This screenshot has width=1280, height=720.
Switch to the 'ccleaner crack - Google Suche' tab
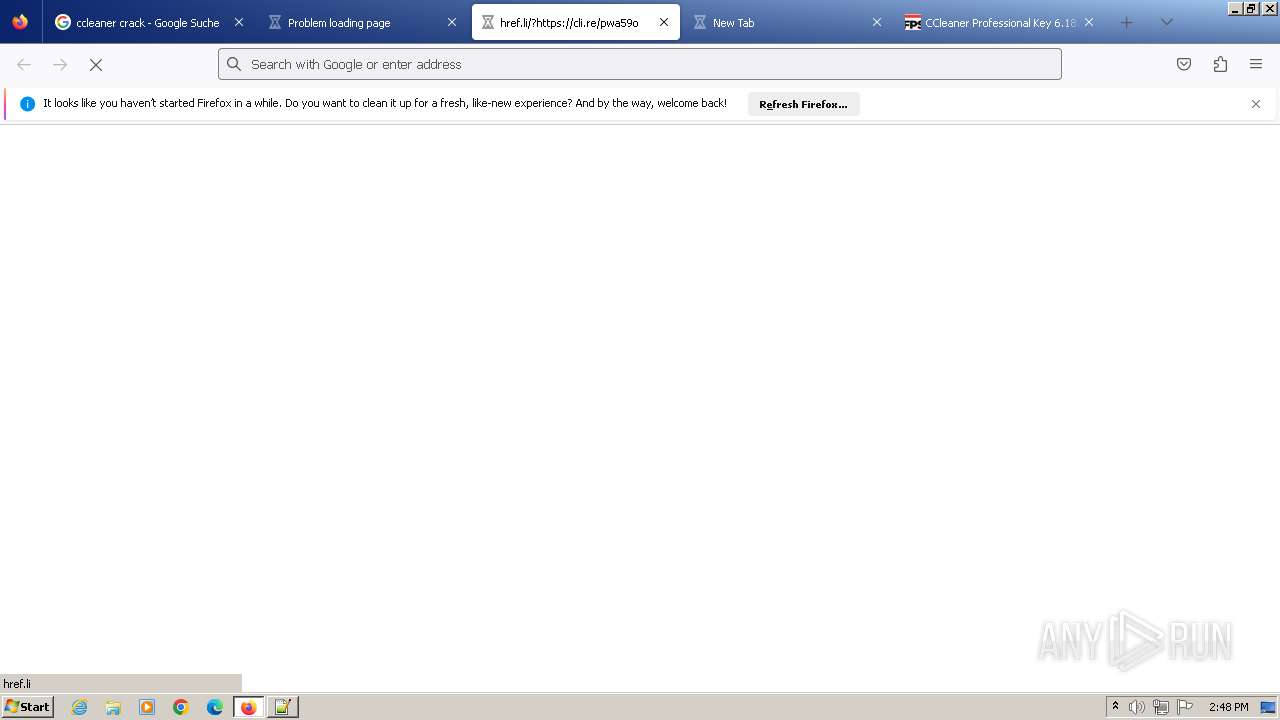pos(146,22)
